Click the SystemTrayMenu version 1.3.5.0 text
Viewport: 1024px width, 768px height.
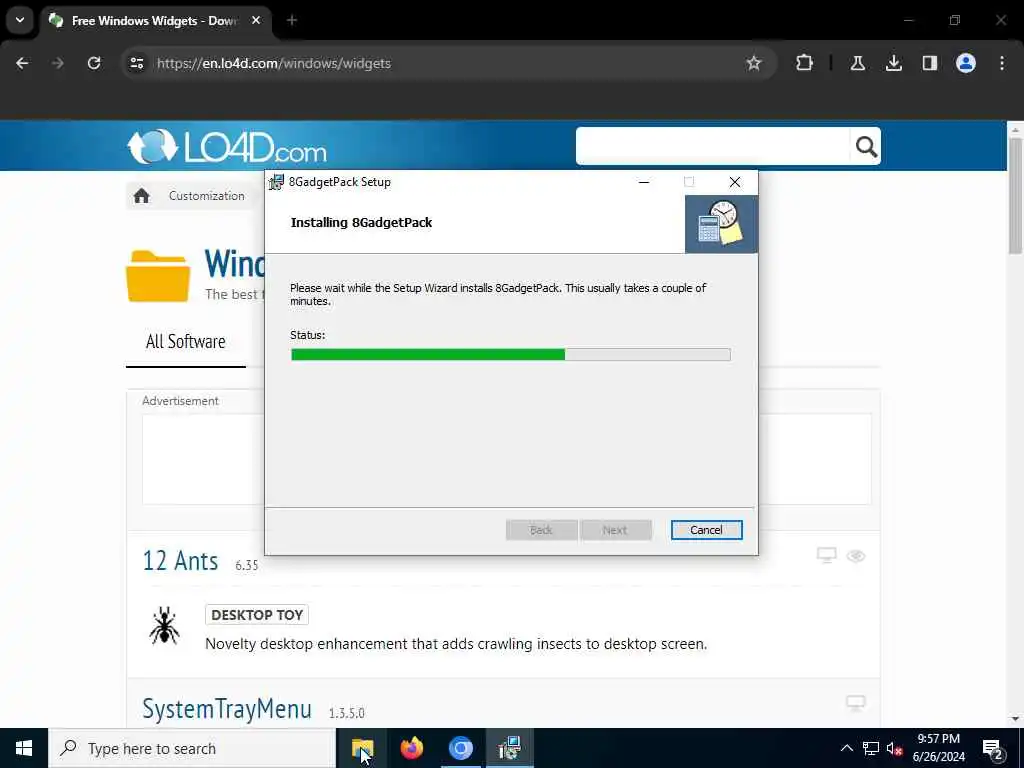[347, 713]
